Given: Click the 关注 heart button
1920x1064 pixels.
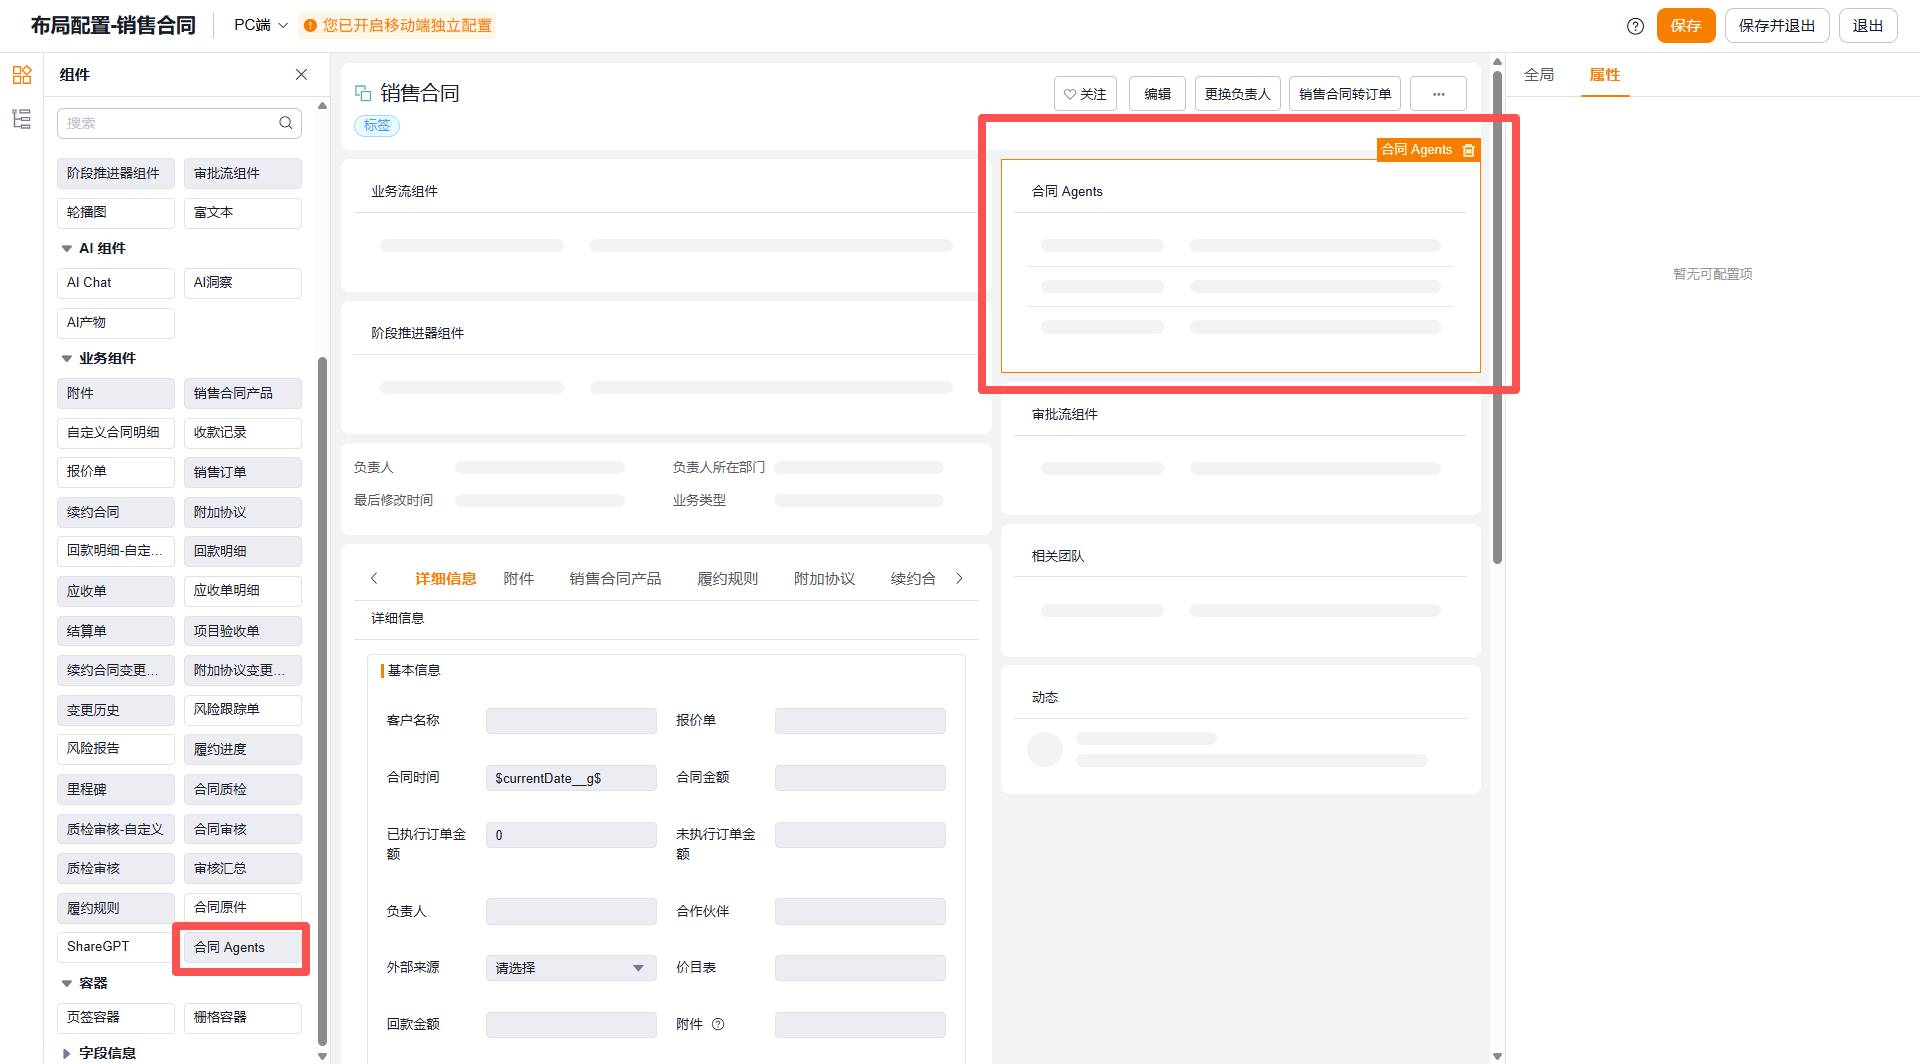Looking at the screenshot, I should 1085,94.
